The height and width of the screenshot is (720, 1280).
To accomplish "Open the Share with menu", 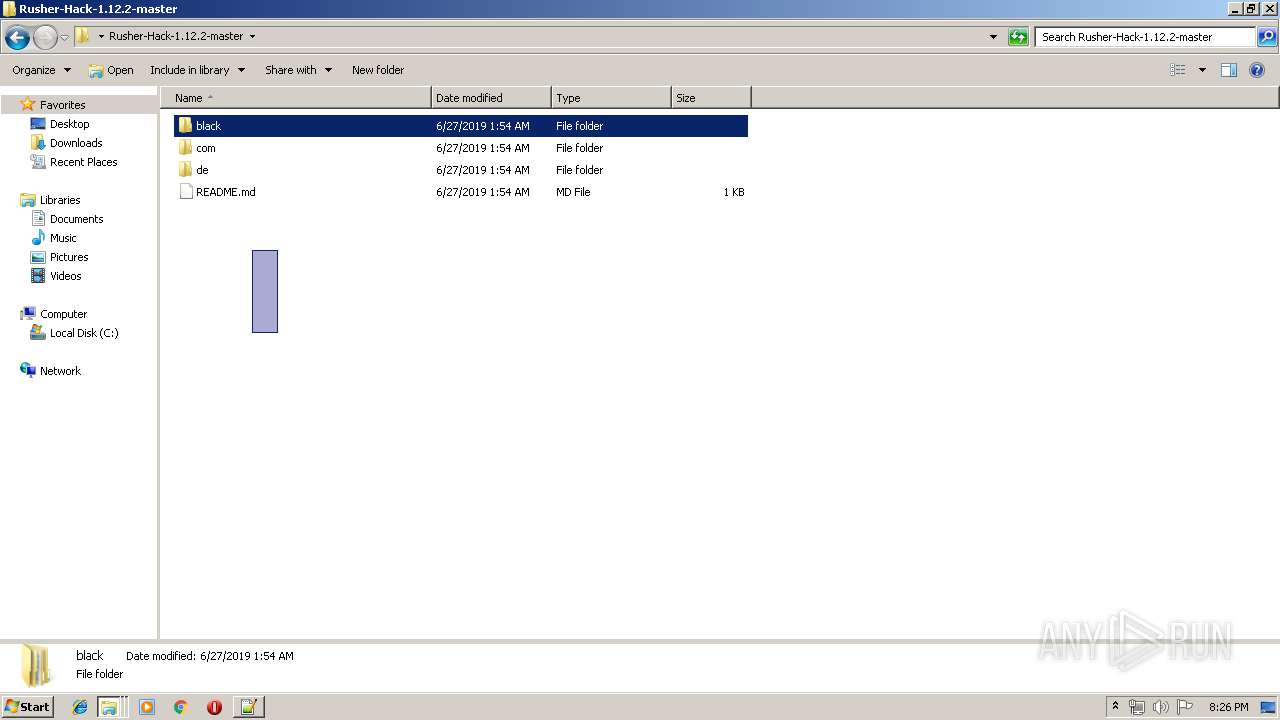I will pyautogui.click(x=298, y=70).
